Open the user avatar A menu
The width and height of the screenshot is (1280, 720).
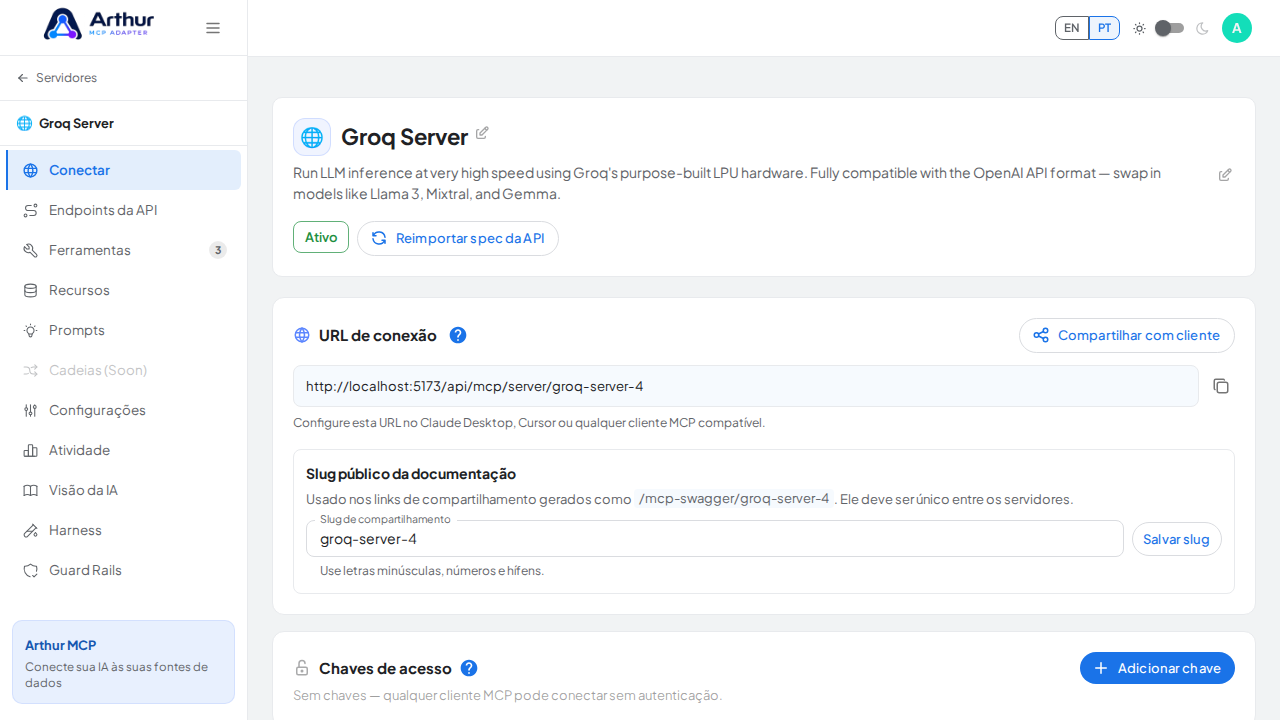click(x=1237, y=28)
